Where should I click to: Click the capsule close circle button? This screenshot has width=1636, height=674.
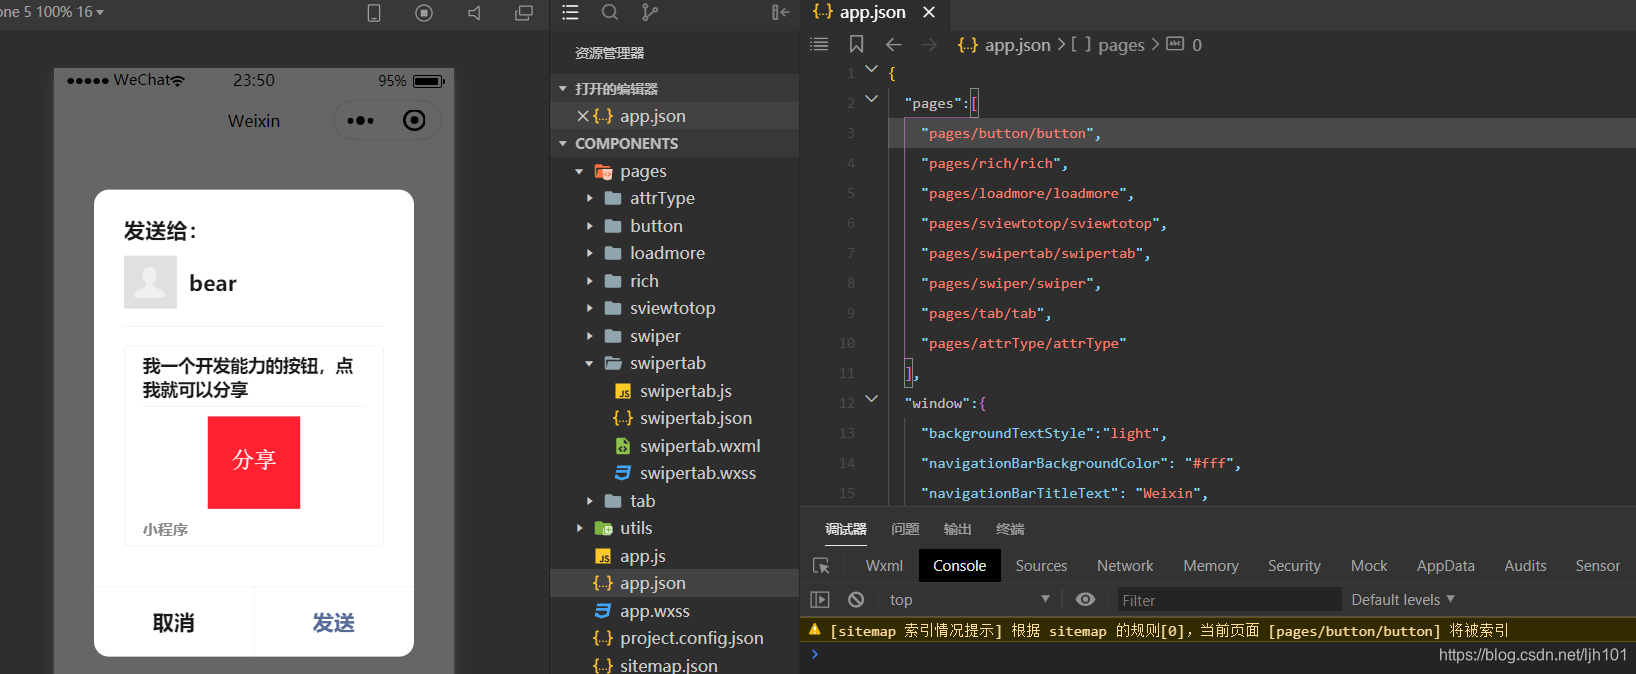414,121
